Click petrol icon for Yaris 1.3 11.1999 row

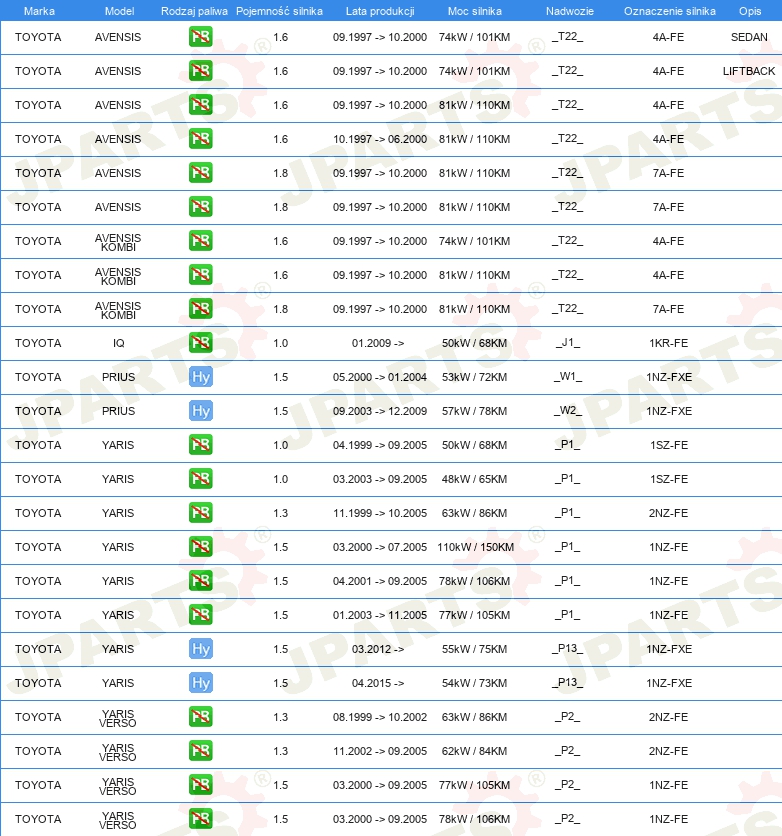(200, 513)
